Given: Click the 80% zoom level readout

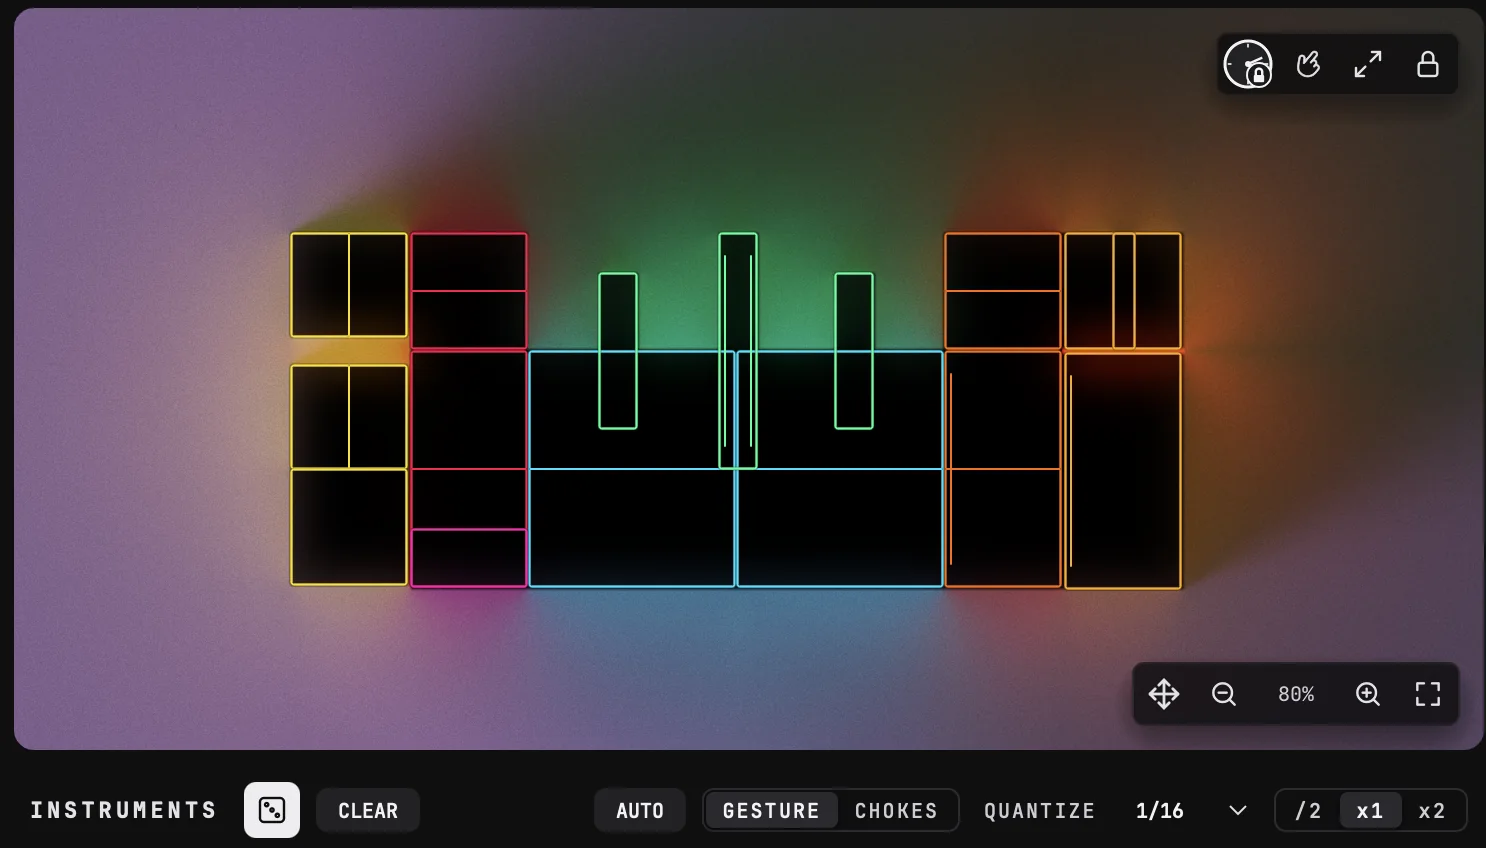Looking at the screenshot, I should 1296,694.
